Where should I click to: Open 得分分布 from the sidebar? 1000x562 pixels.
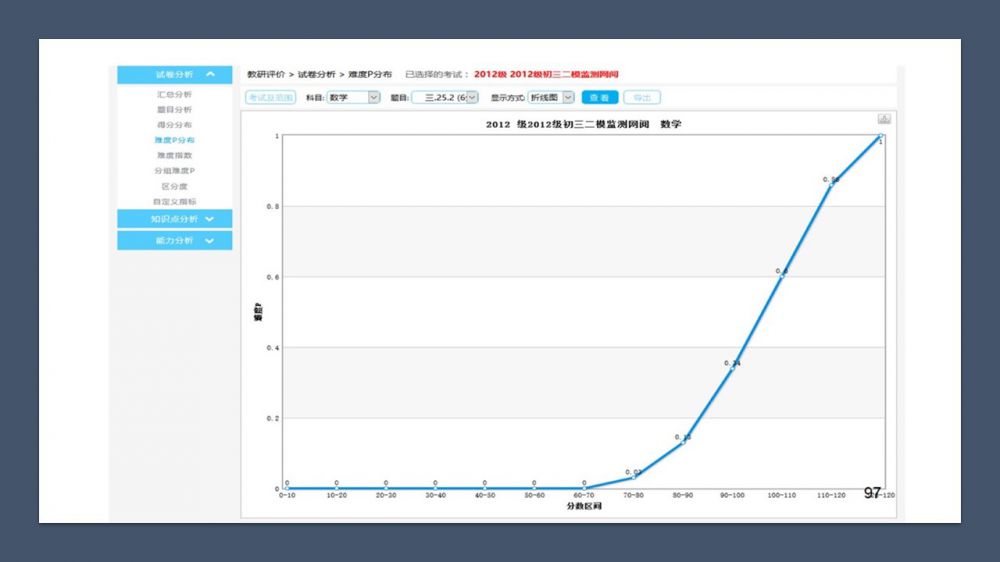(175, 125)
